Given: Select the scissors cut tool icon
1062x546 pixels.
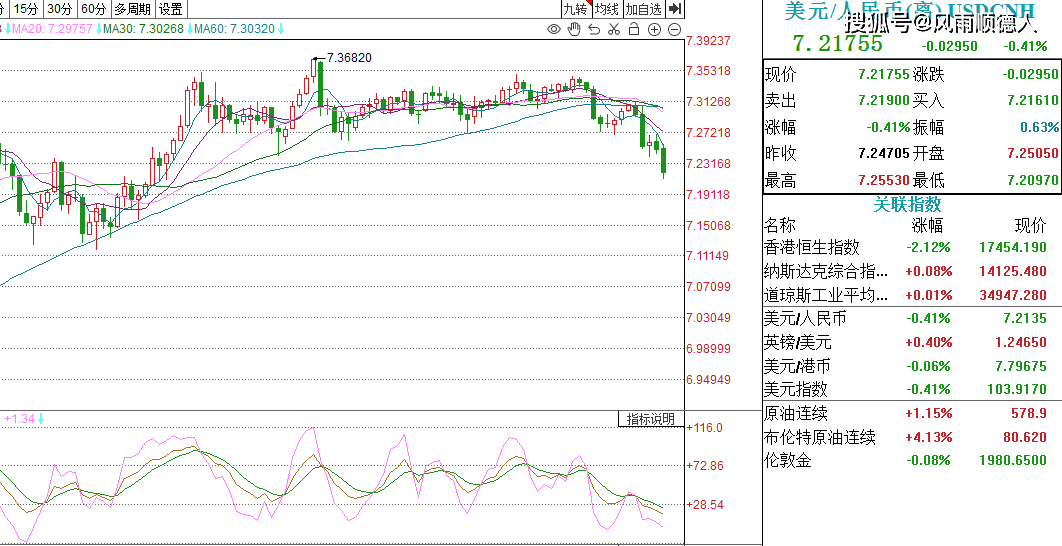Looking at the screenshot, I should 614,29.
